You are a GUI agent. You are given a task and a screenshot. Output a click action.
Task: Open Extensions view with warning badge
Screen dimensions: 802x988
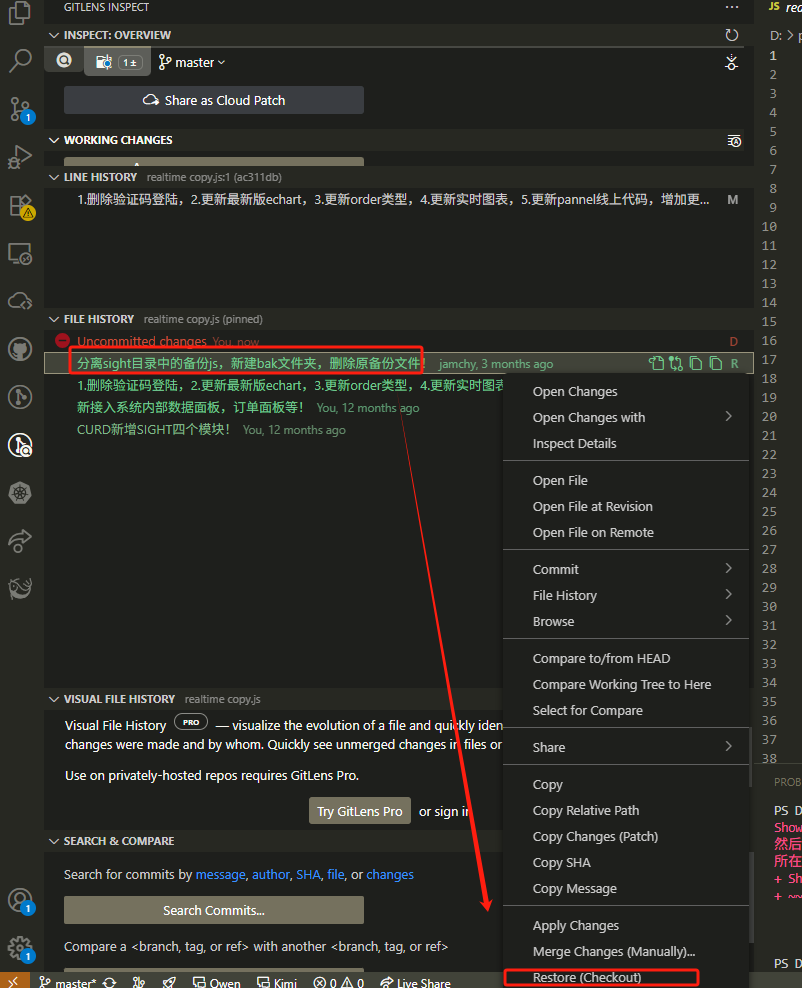[20, 206]
